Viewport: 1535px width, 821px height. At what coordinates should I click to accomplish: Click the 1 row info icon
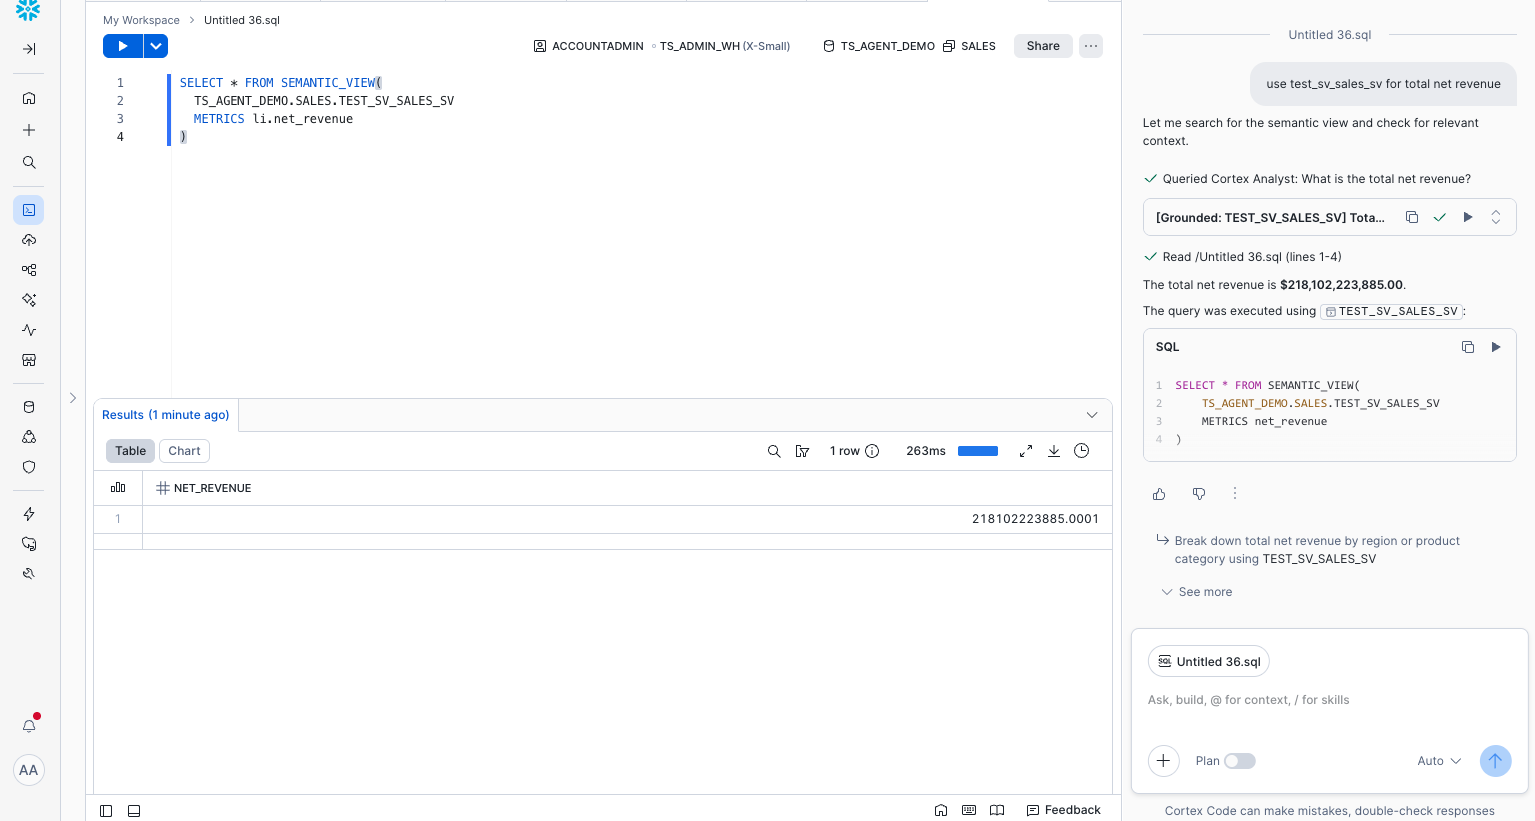872,451
